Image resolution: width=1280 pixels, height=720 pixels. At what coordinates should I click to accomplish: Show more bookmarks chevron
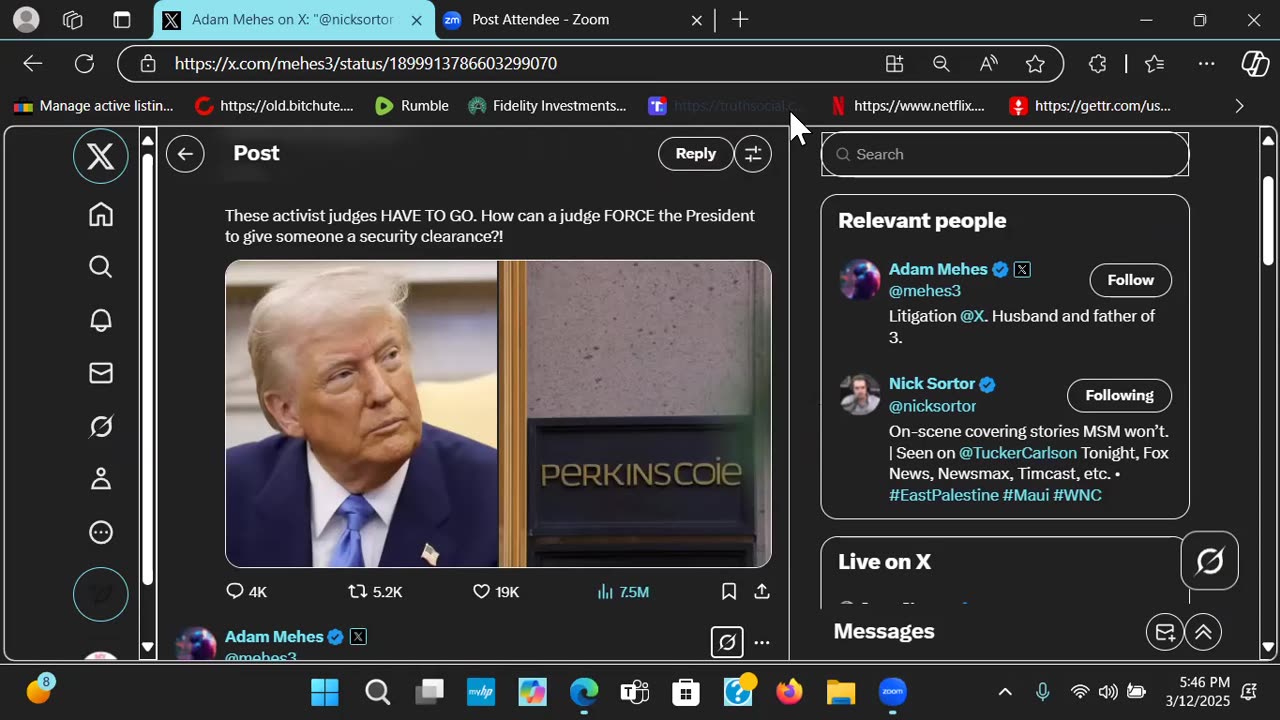coord(1239,105)
